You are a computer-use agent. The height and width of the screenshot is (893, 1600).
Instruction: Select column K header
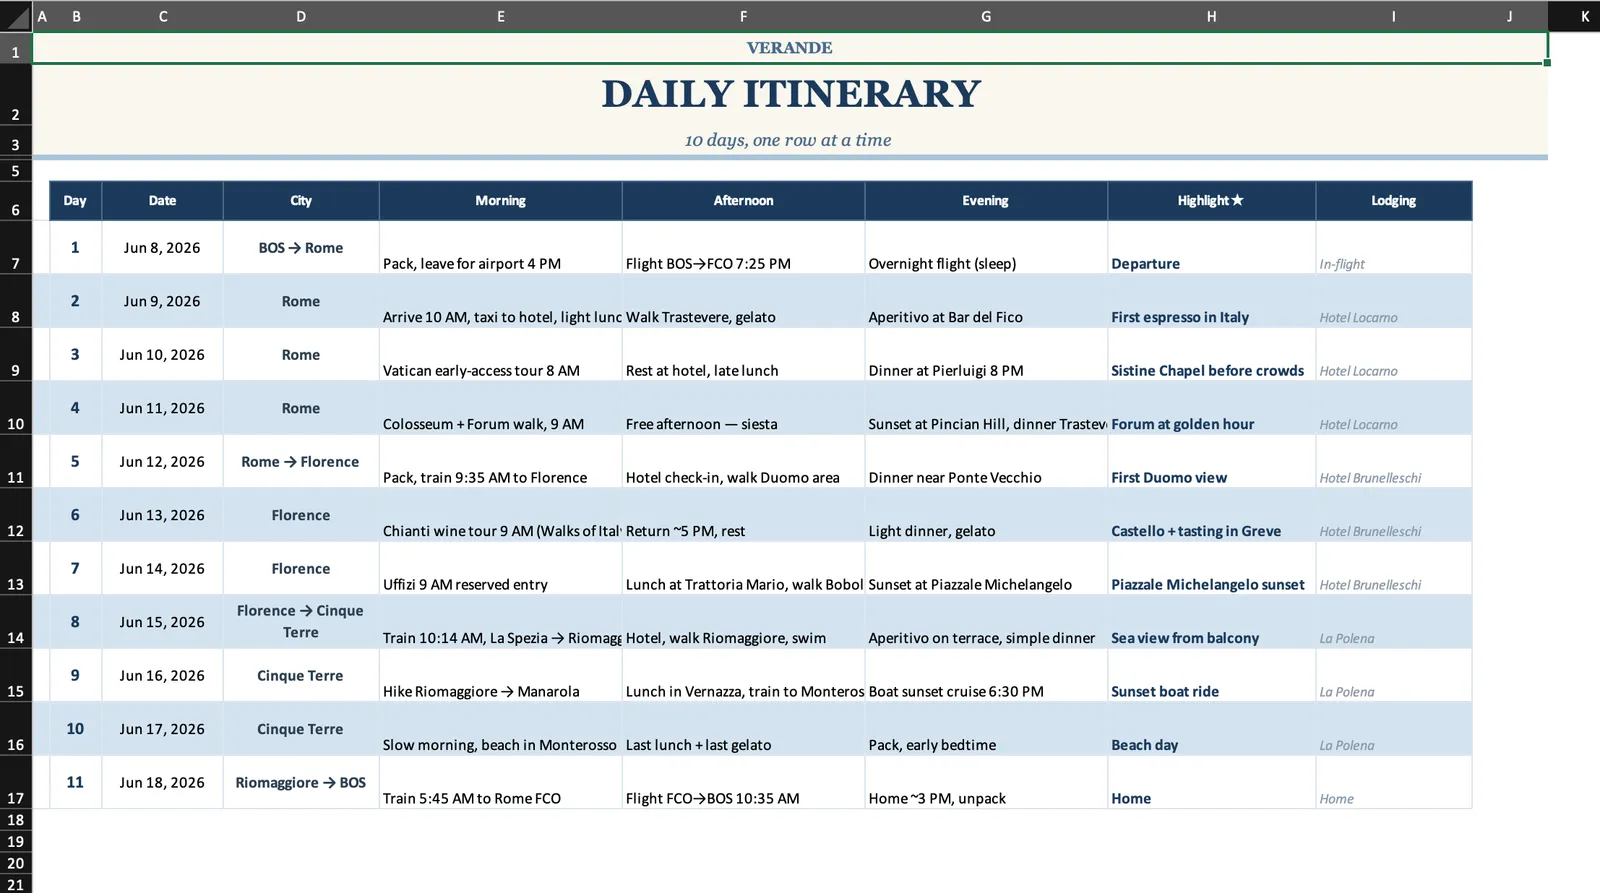coord(1585,16)
